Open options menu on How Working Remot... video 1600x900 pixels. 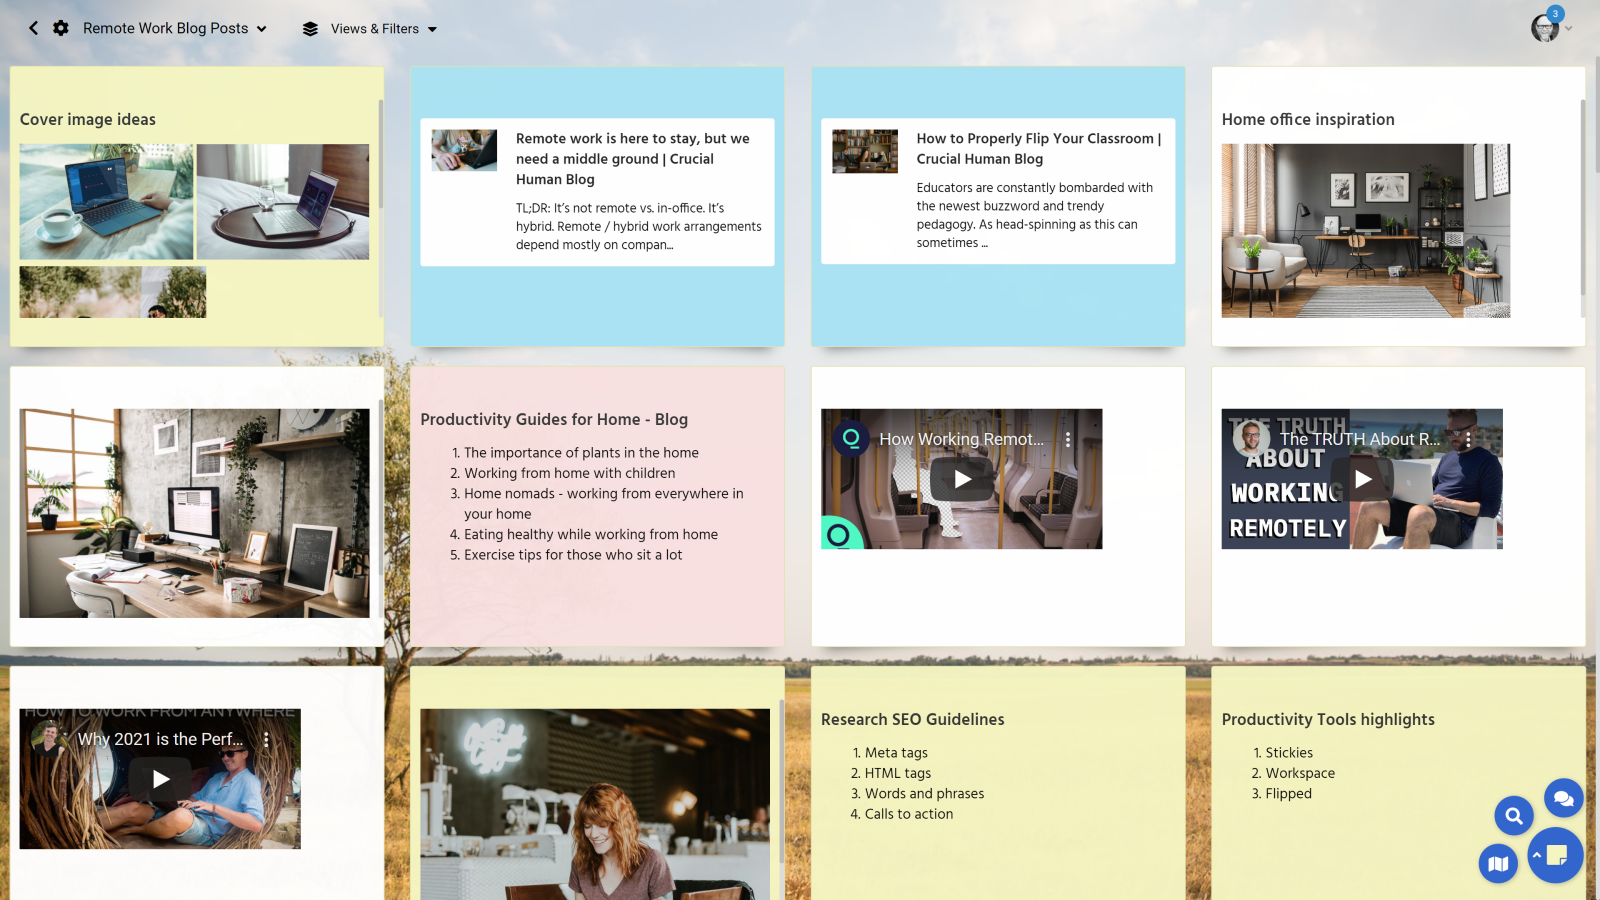1068,439
